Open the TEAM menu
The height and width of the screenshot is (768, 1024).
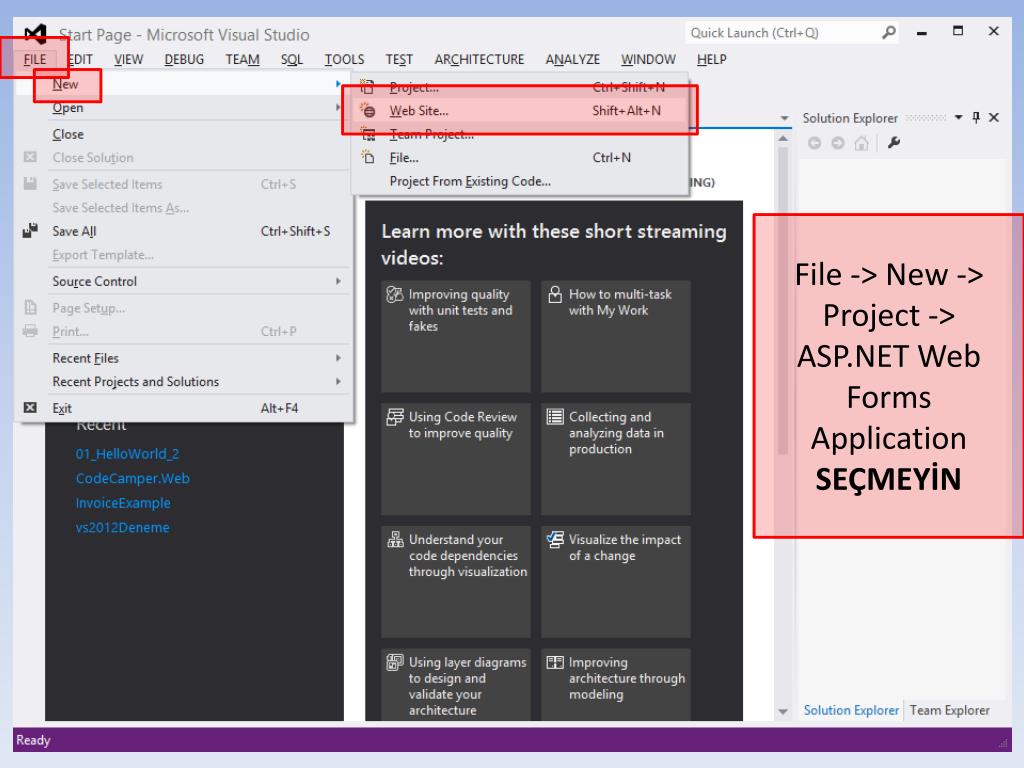pyautogui.click(x=242, y=59)
